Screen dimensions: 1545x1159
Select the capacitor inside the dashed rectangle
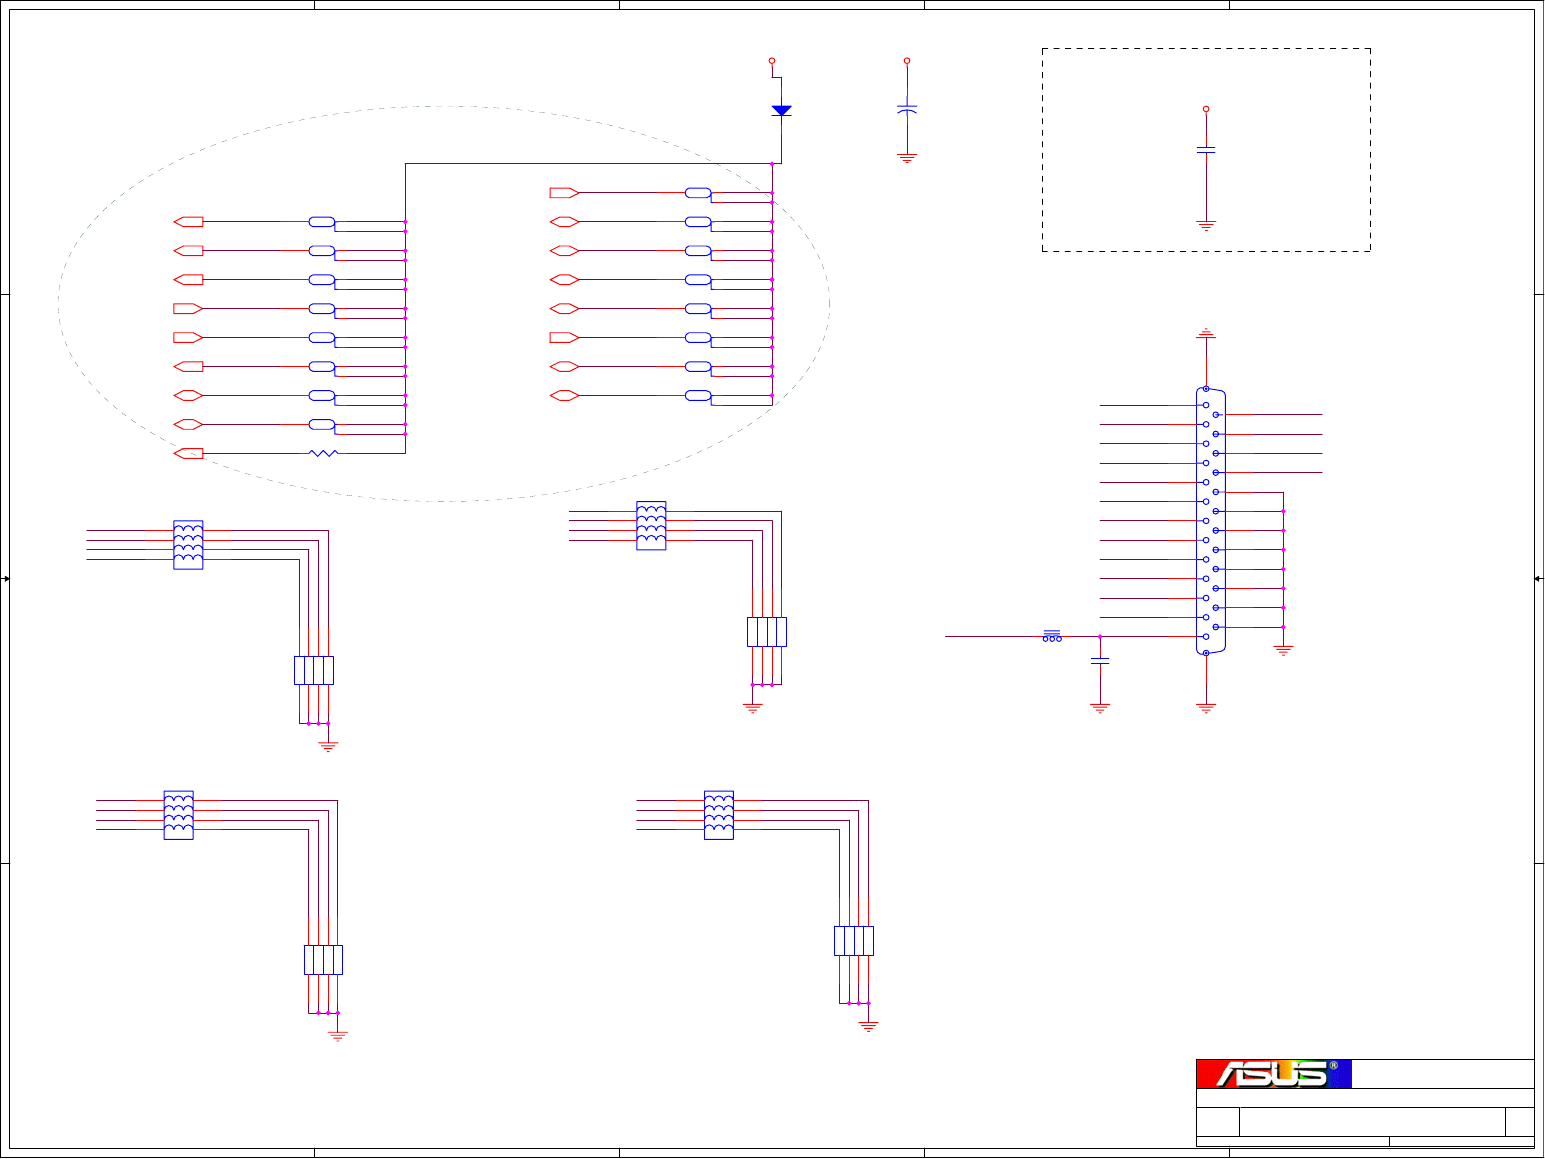[1206, 150]
